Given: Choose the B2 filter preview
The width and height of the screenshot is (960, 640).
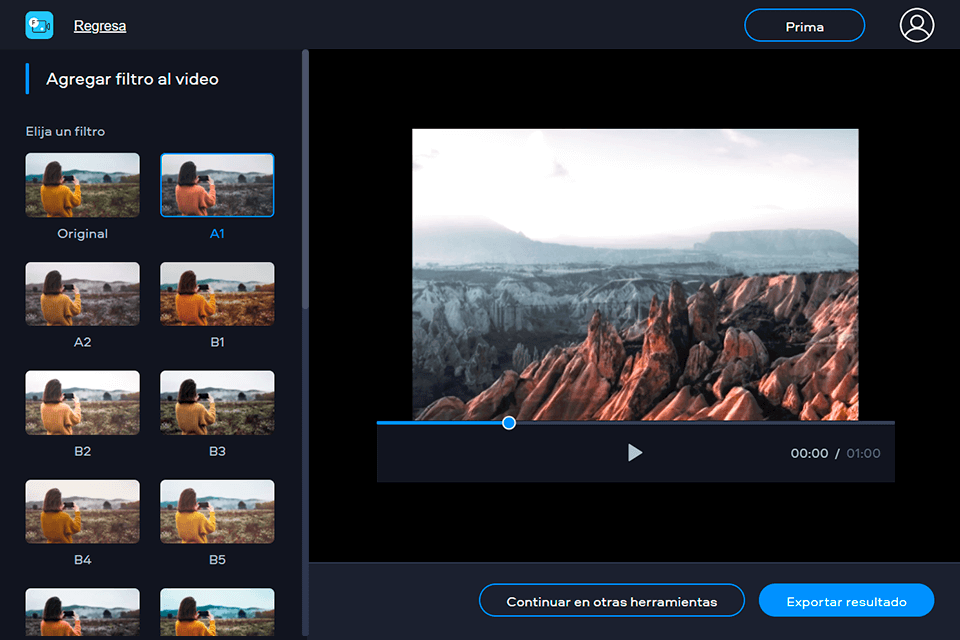Looking at the screenshot, I should coord(82,402).
